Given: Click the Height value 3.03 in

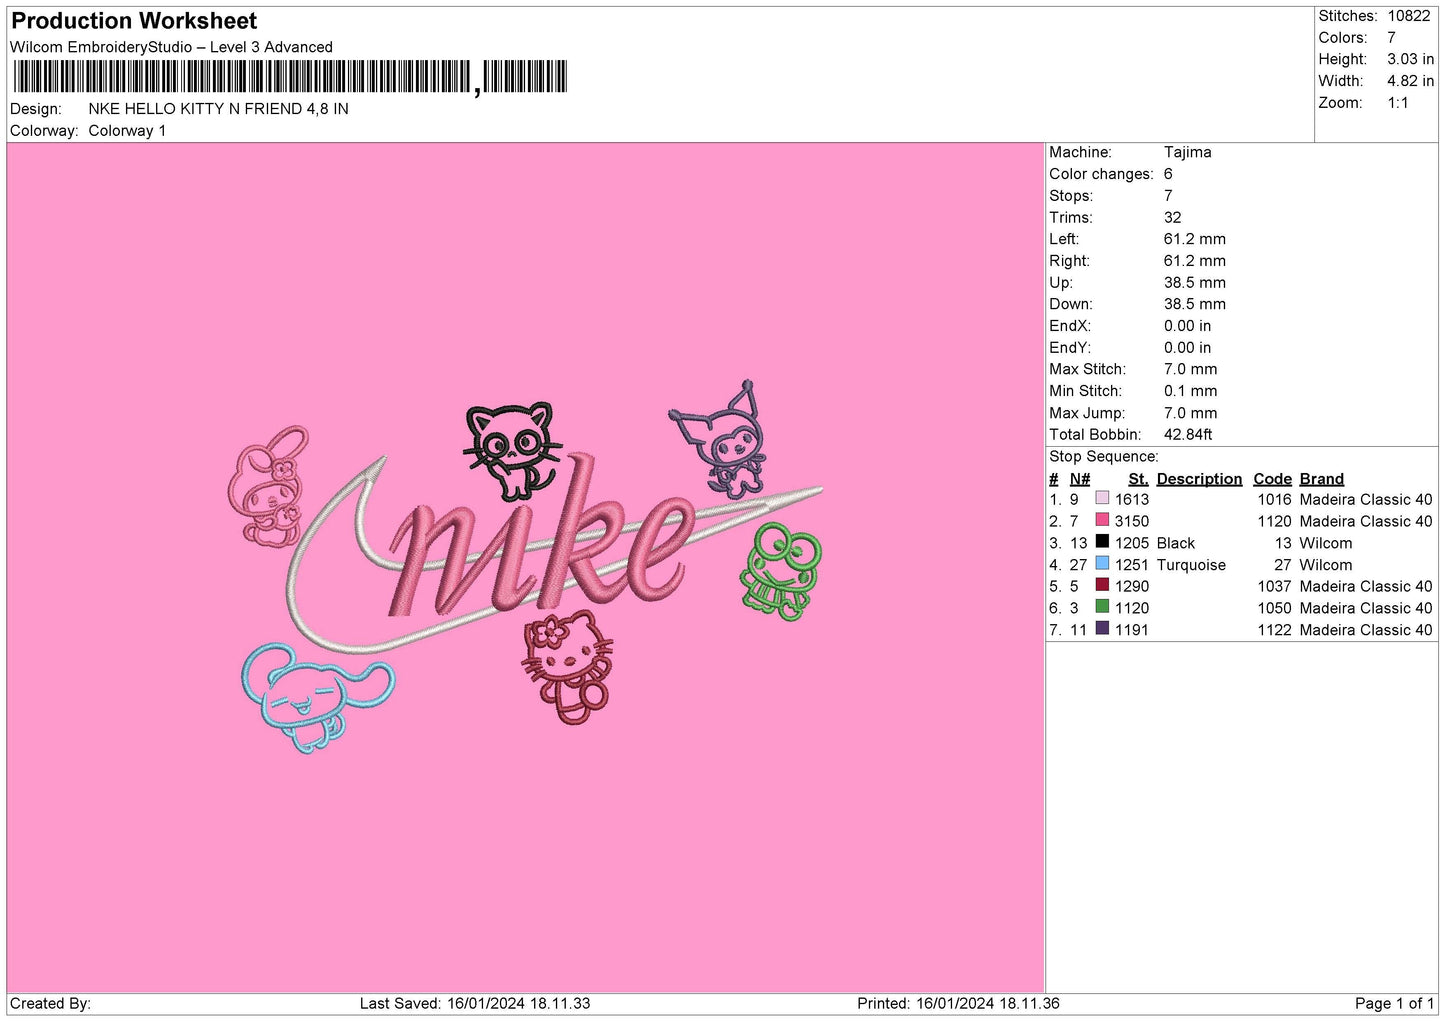Looking at the screenshot, I should [1410, 60].
